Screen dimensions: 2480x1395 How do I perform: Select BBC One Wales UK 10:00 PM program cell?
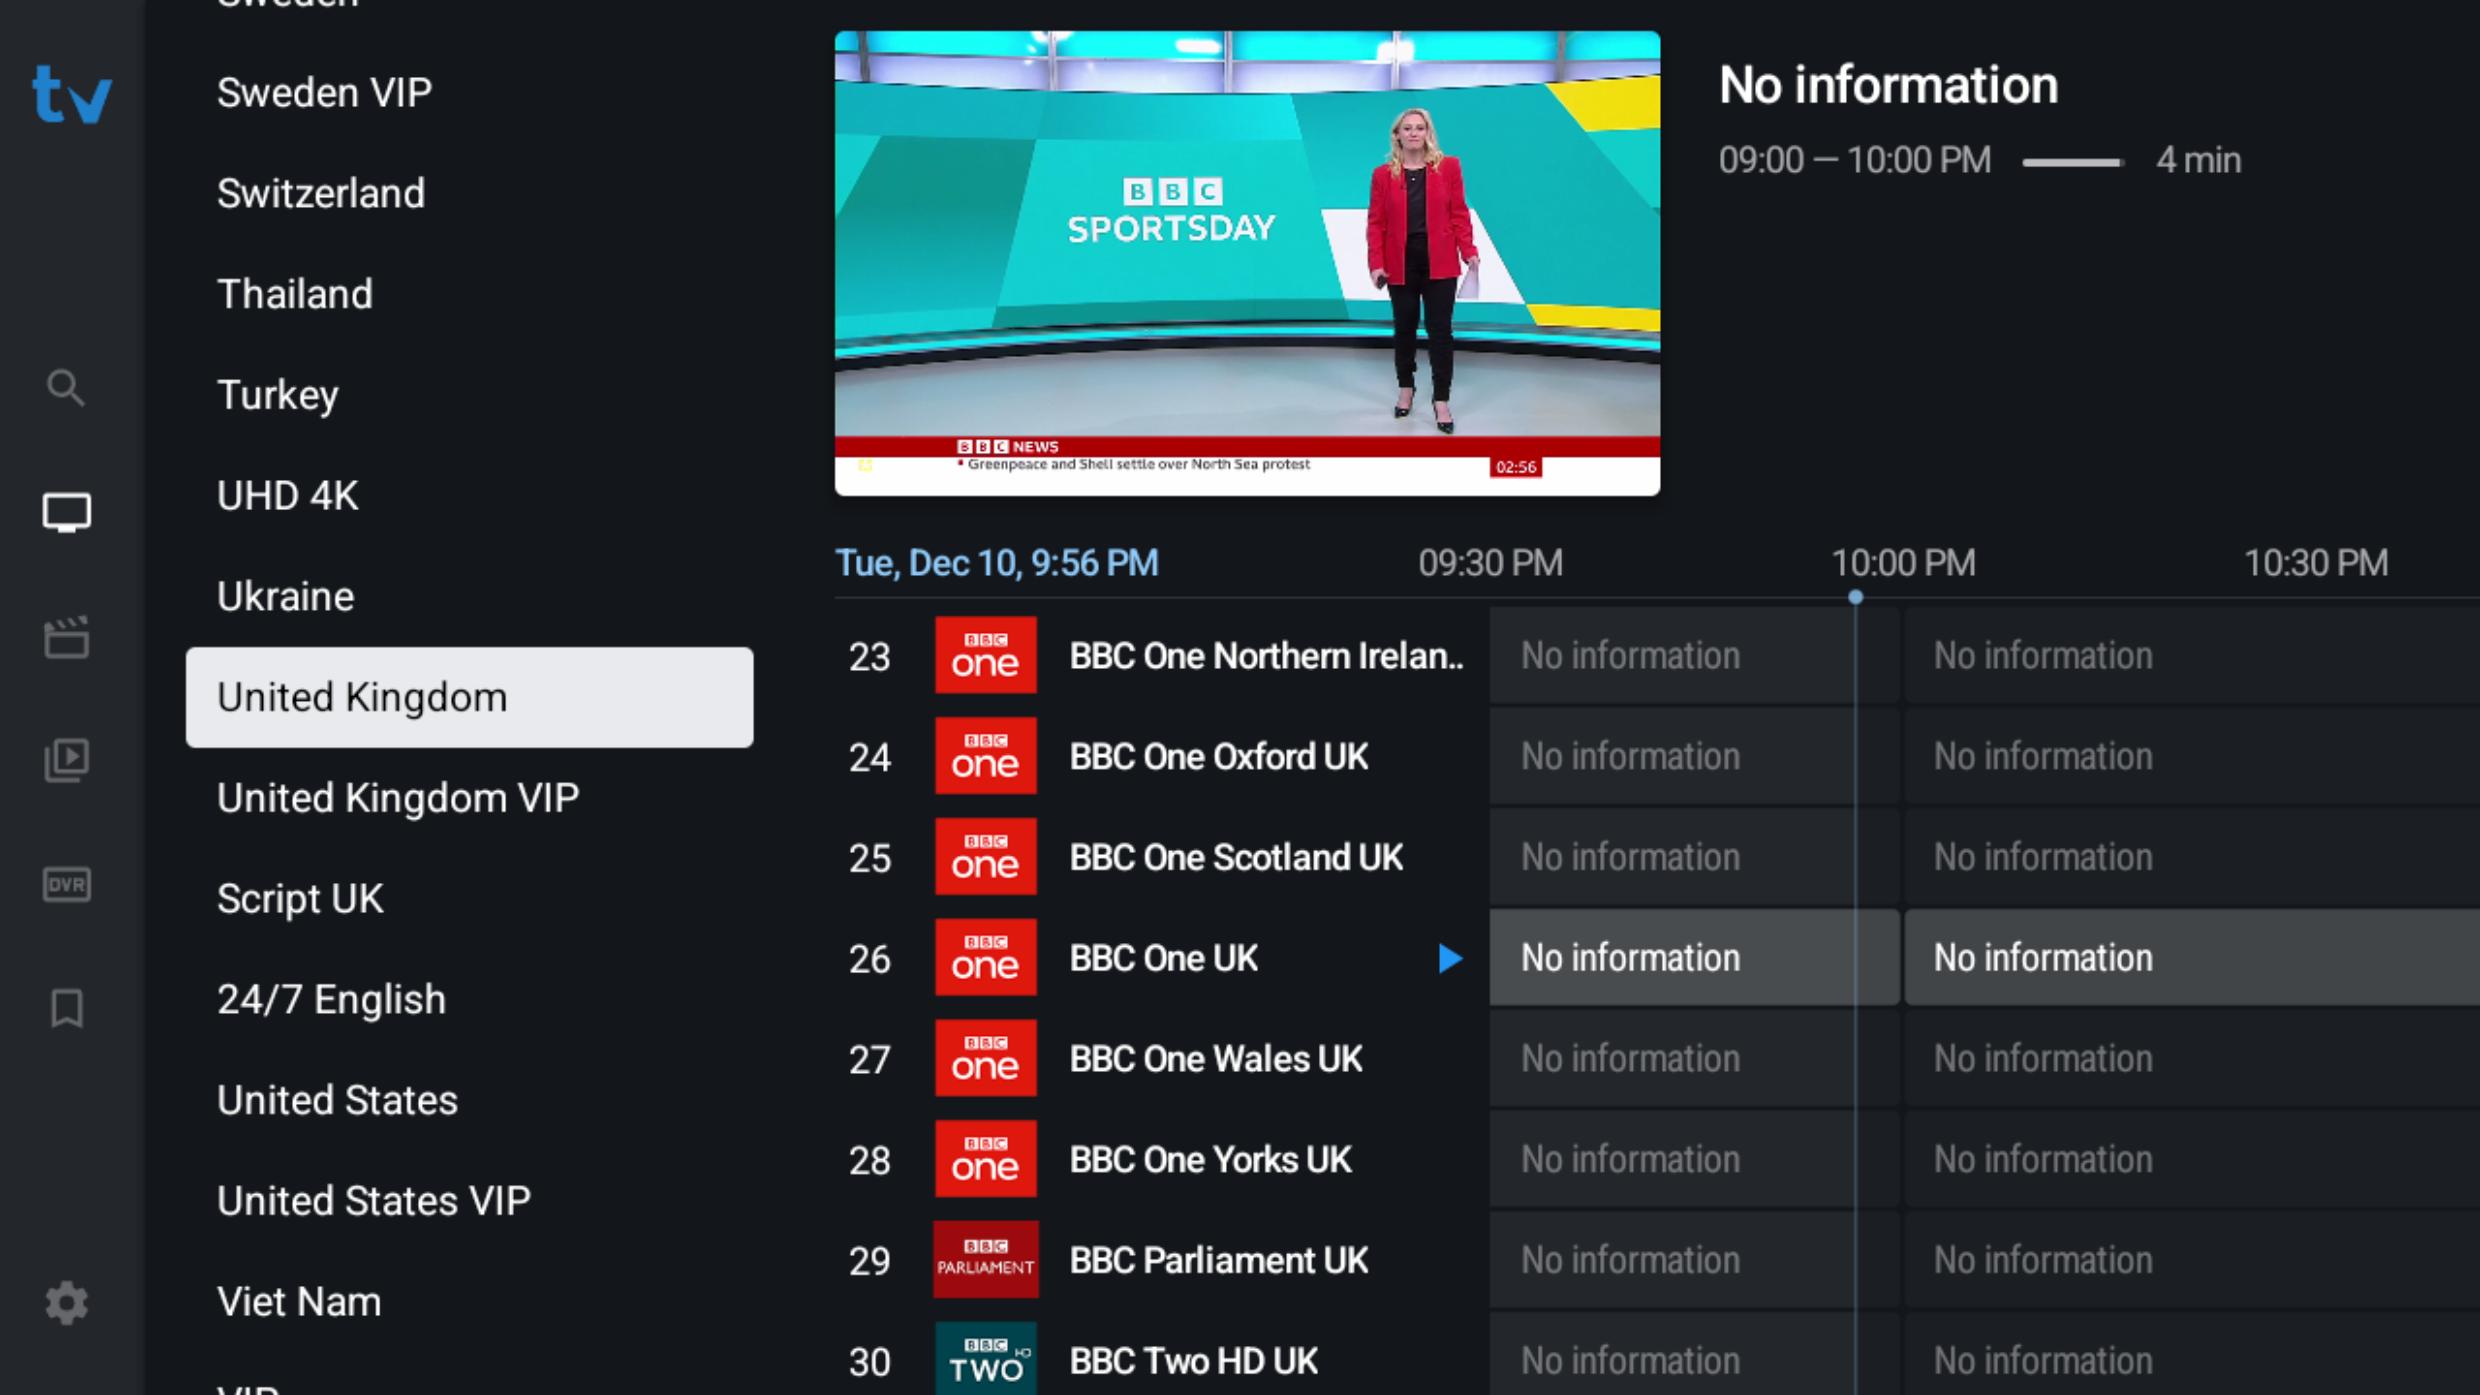click(x=2192, y=1059)
